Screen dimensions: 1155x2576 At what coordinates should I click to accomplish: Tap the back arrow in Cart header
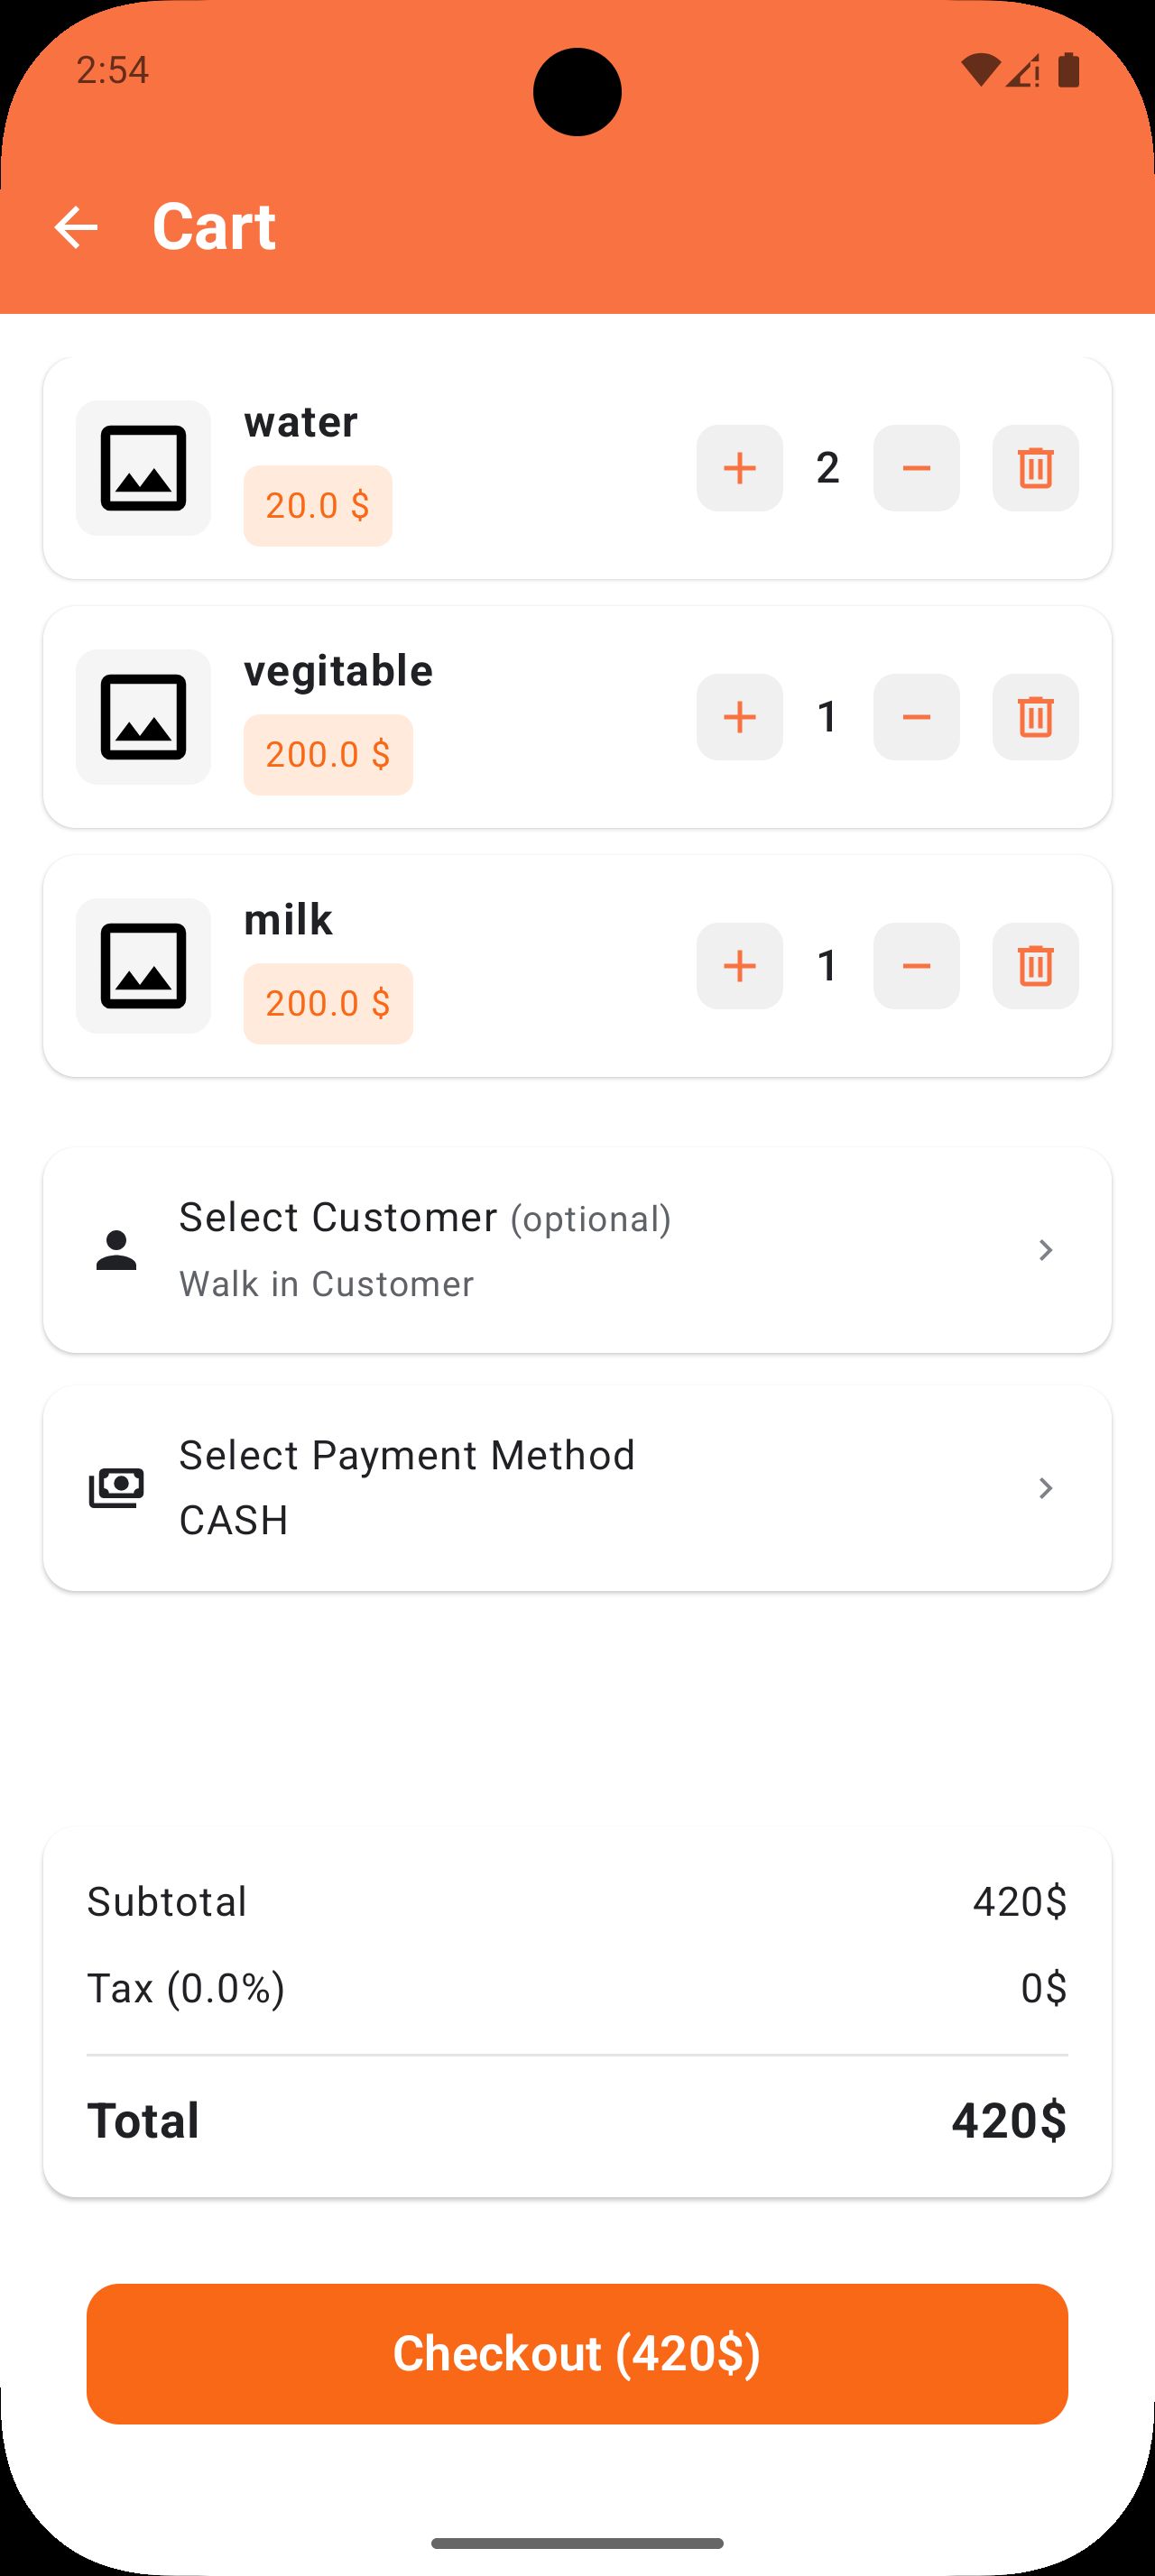pyautogui.click(x=76, y=228)
